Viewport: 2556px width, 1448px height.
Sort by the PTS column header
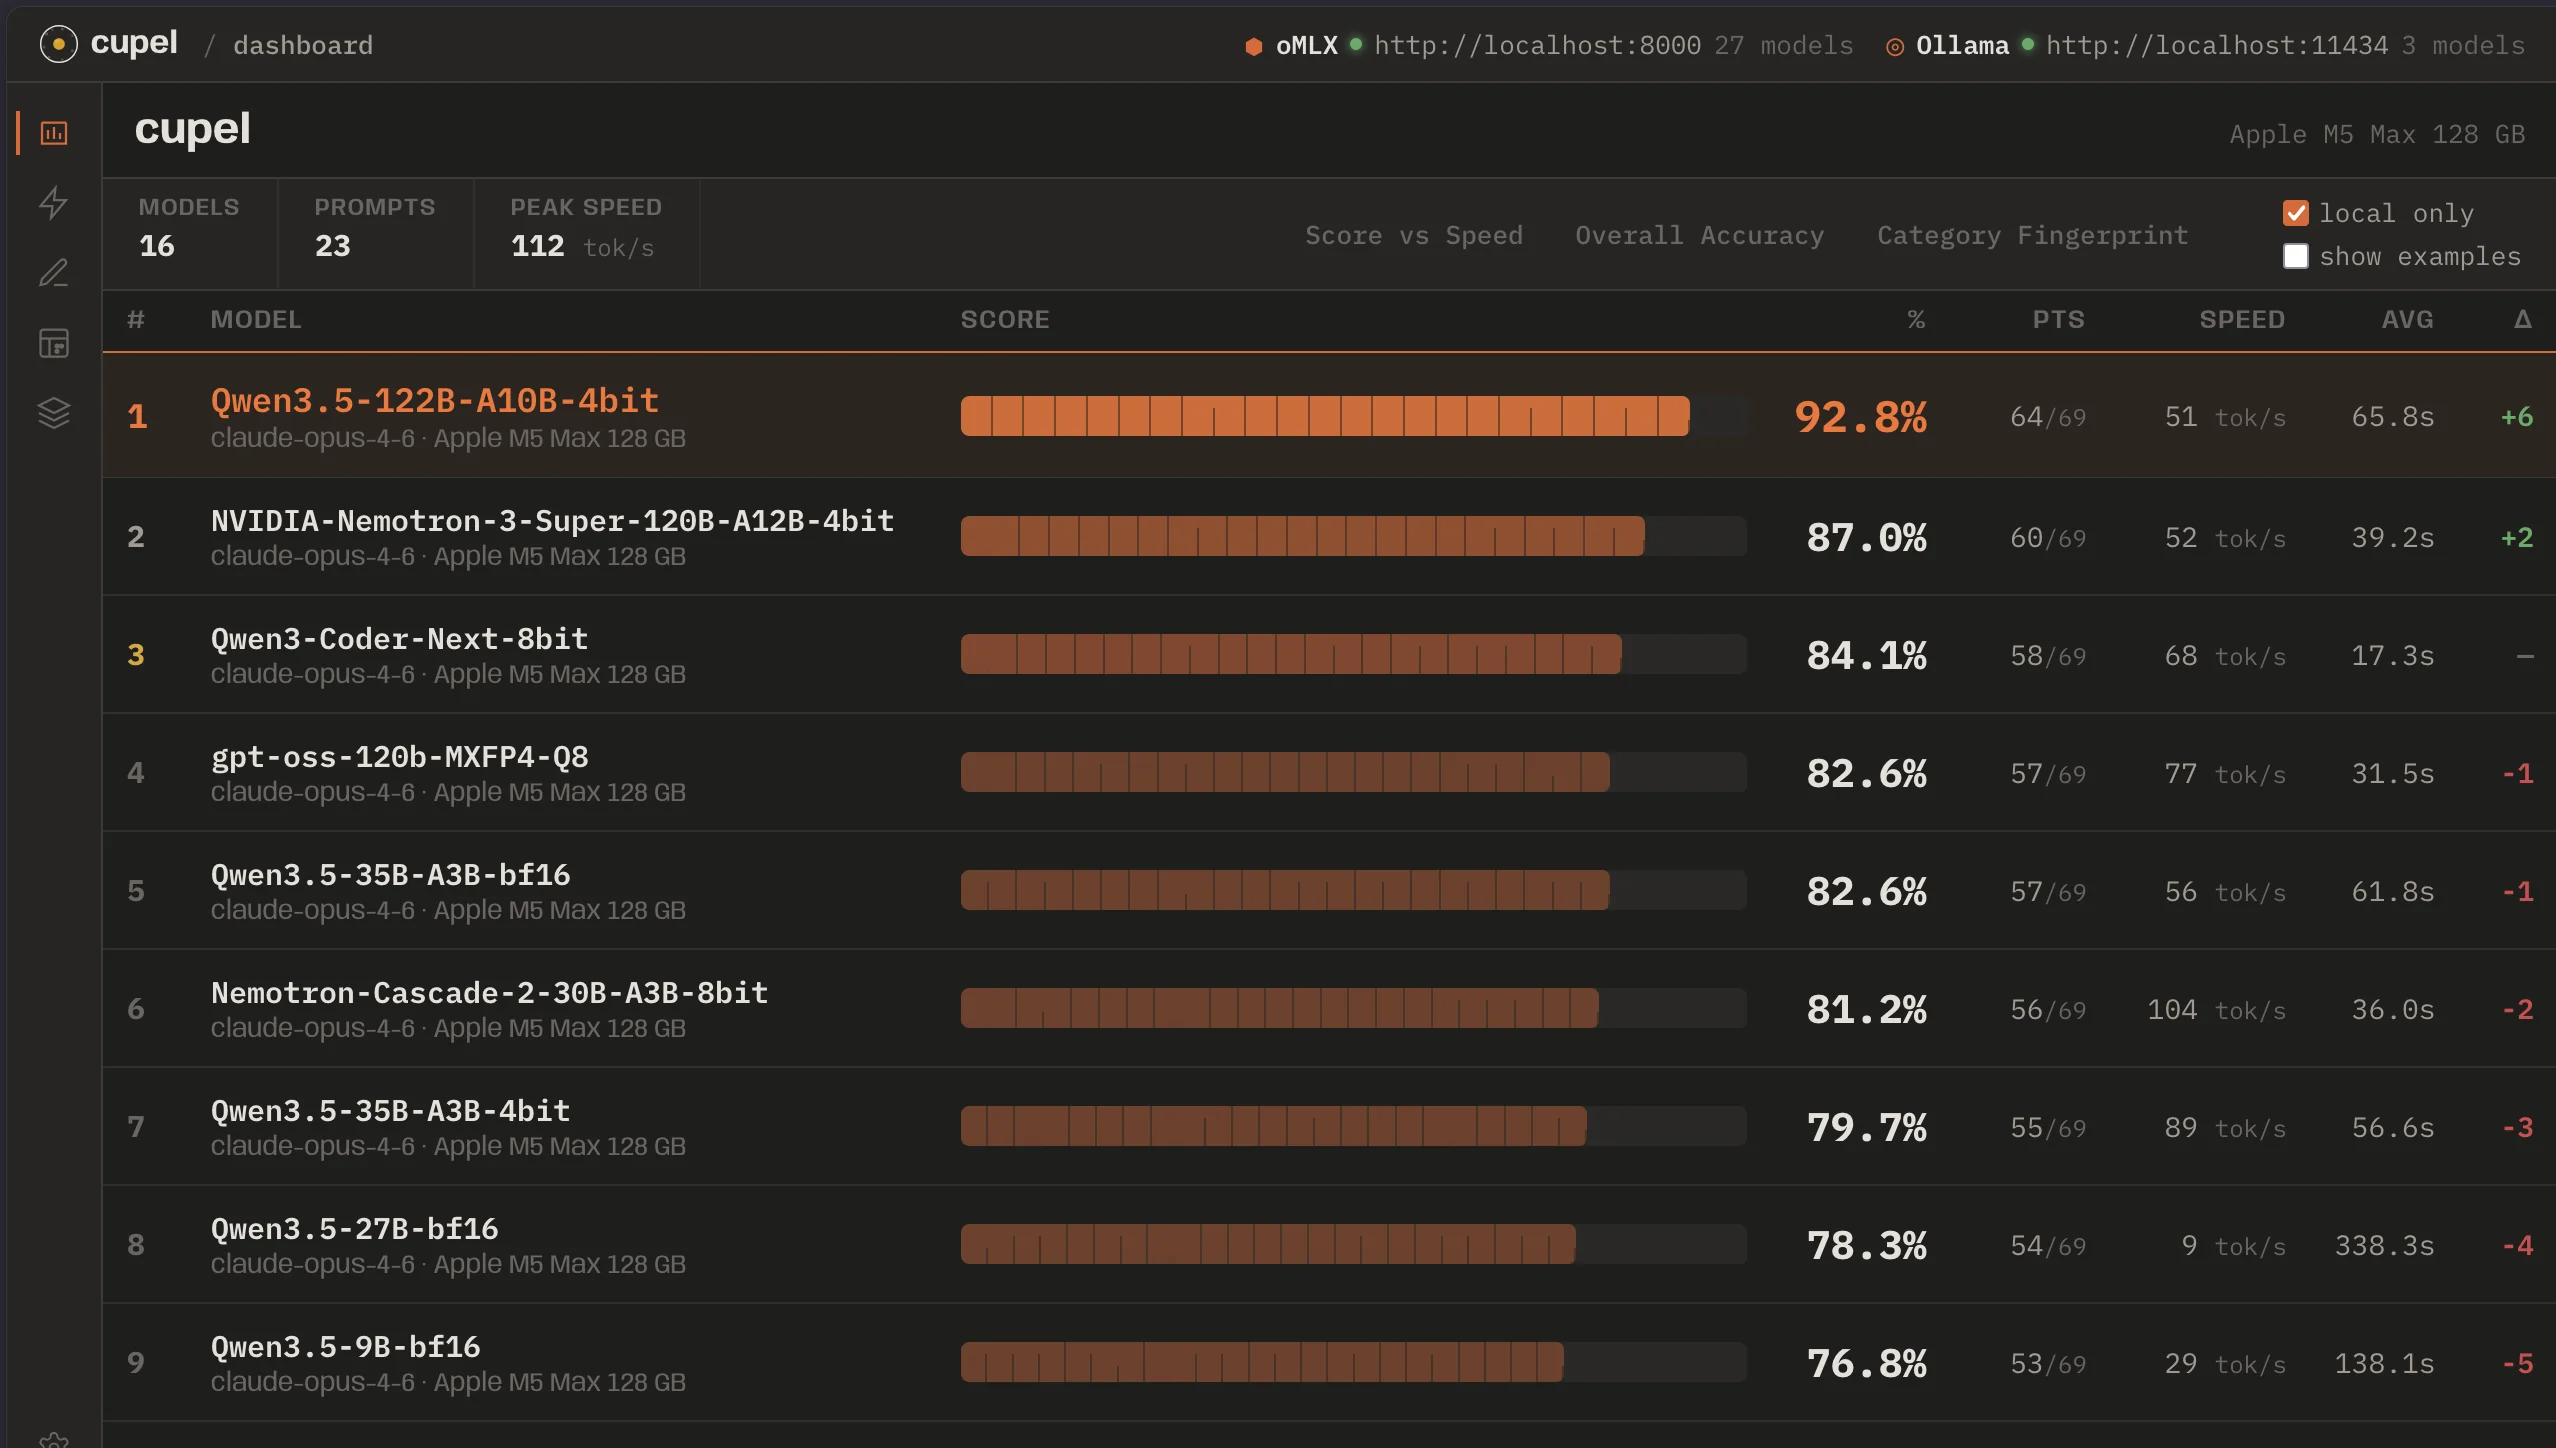click(2058, 320)
